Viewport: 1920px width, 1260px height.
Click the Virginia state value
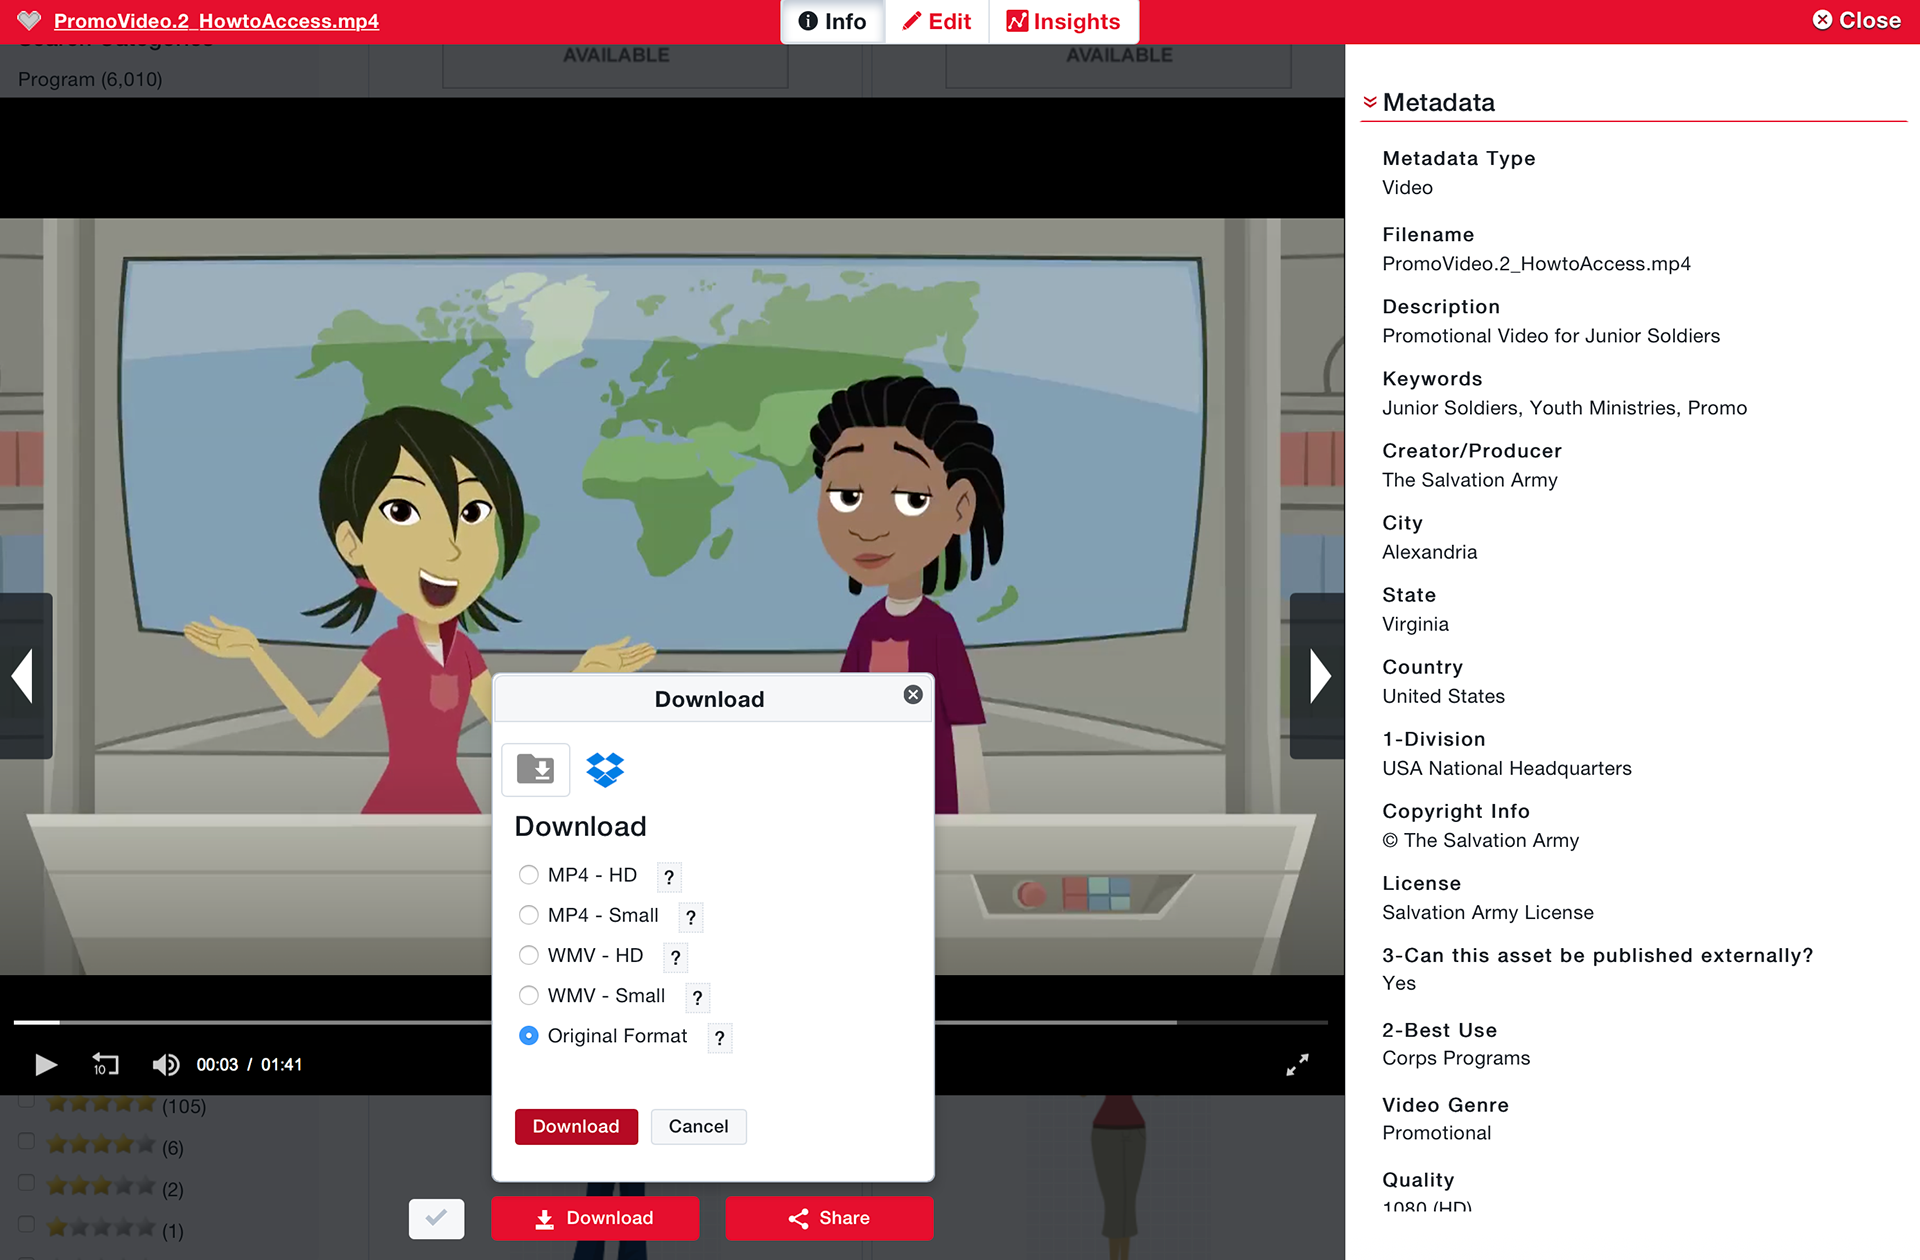point(1415,624)
